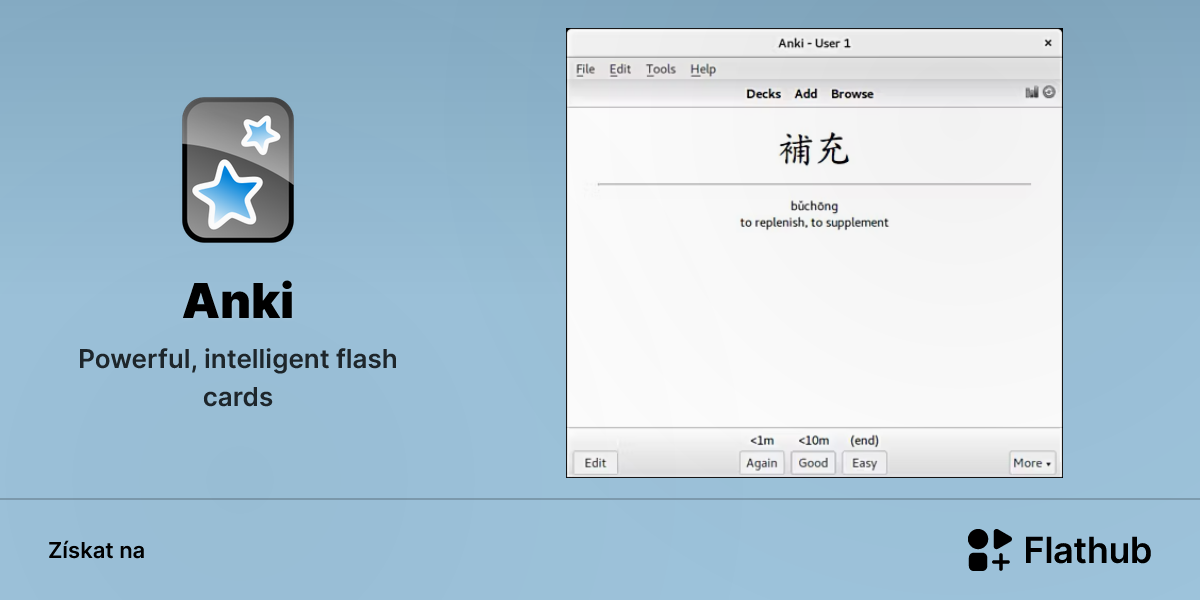
Task: Click the pinyin text bǔchōng
Action: coord(814,207)
